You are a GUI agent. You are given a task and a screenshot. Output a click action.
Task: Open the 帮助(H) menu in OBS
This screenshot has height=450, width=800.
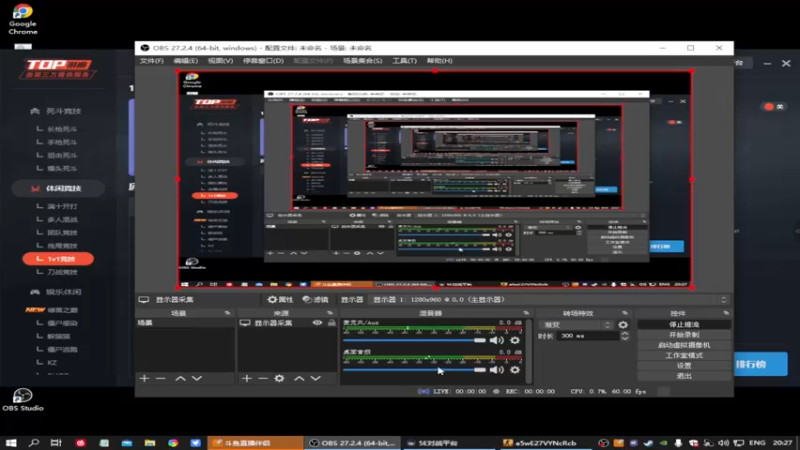440,61
